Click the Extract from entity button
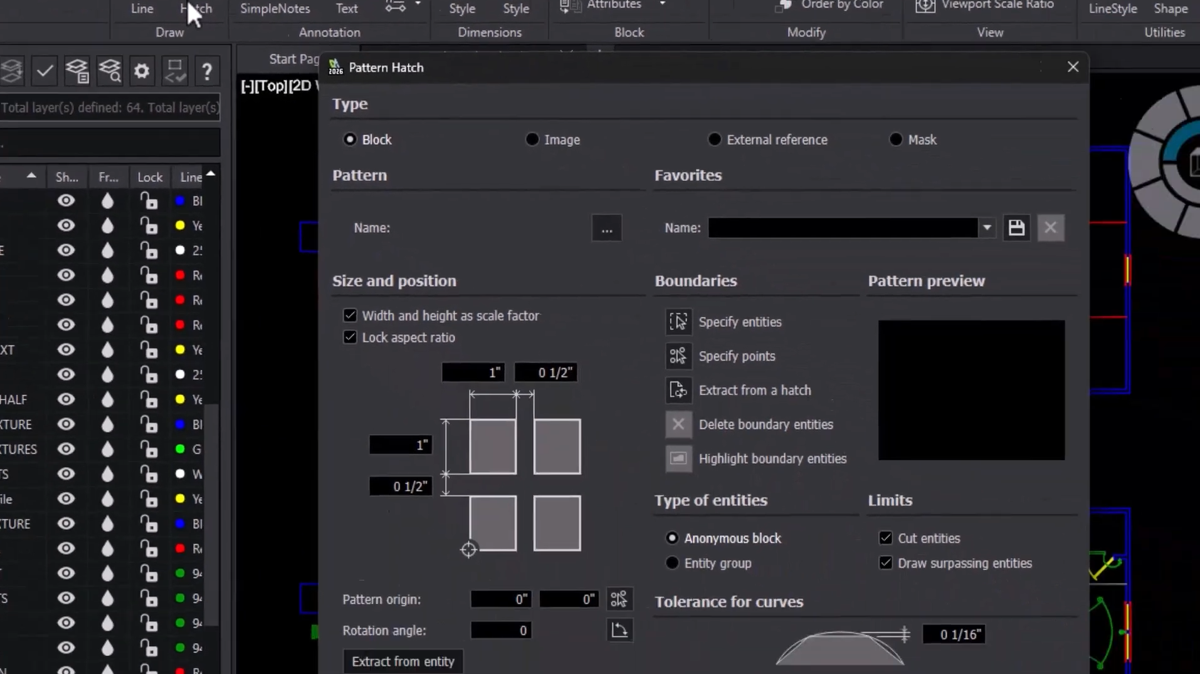 [403, 661]
